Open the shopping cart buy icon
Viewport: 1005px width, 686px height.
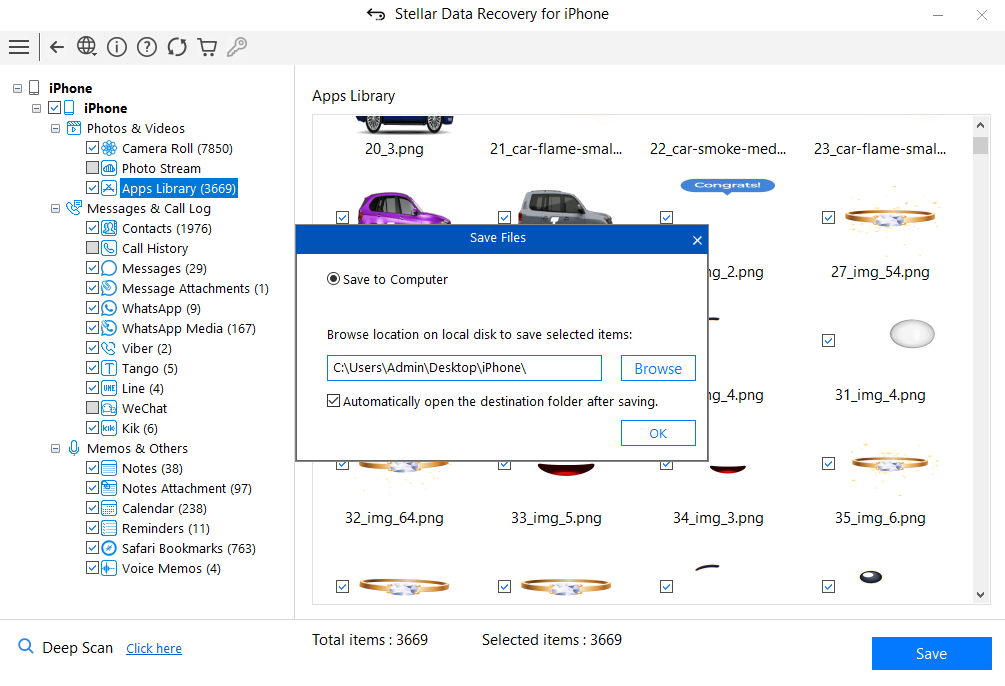[x=207, y=47]
